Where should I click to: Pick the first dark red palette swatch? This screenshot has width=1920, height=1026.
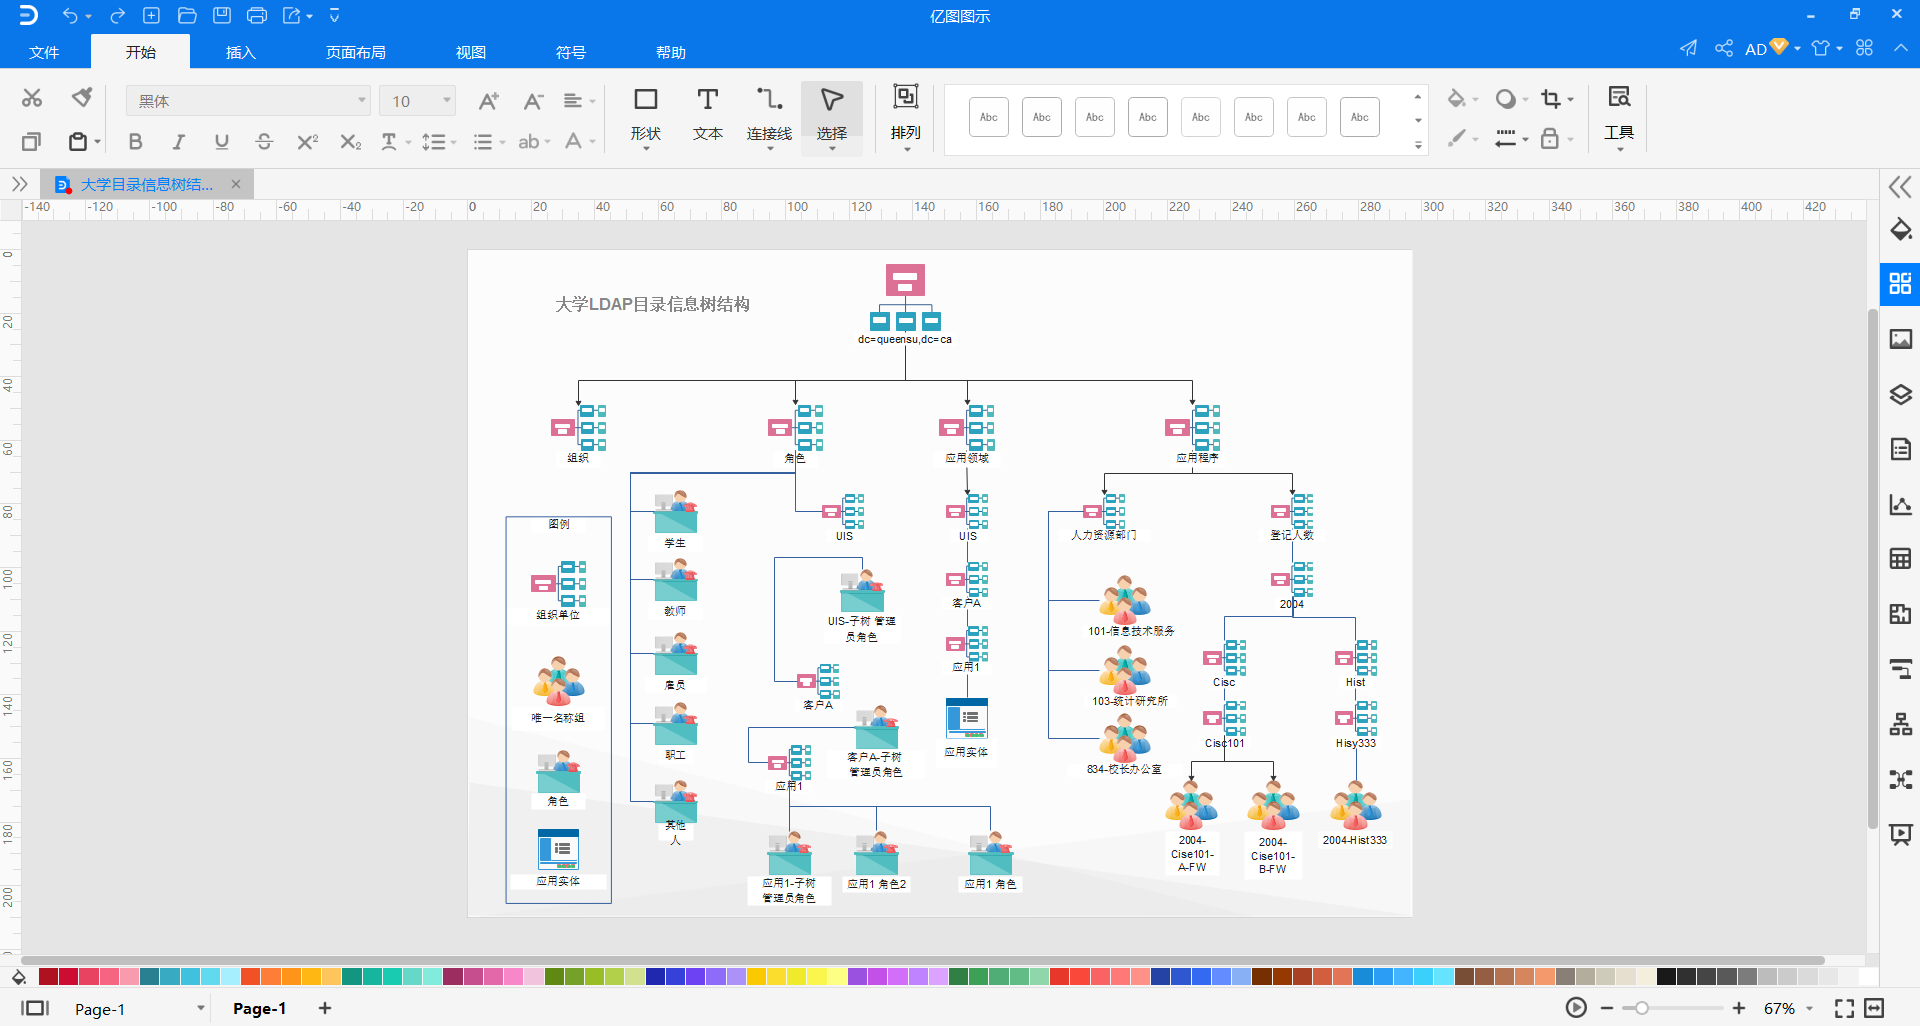[48, 977]
